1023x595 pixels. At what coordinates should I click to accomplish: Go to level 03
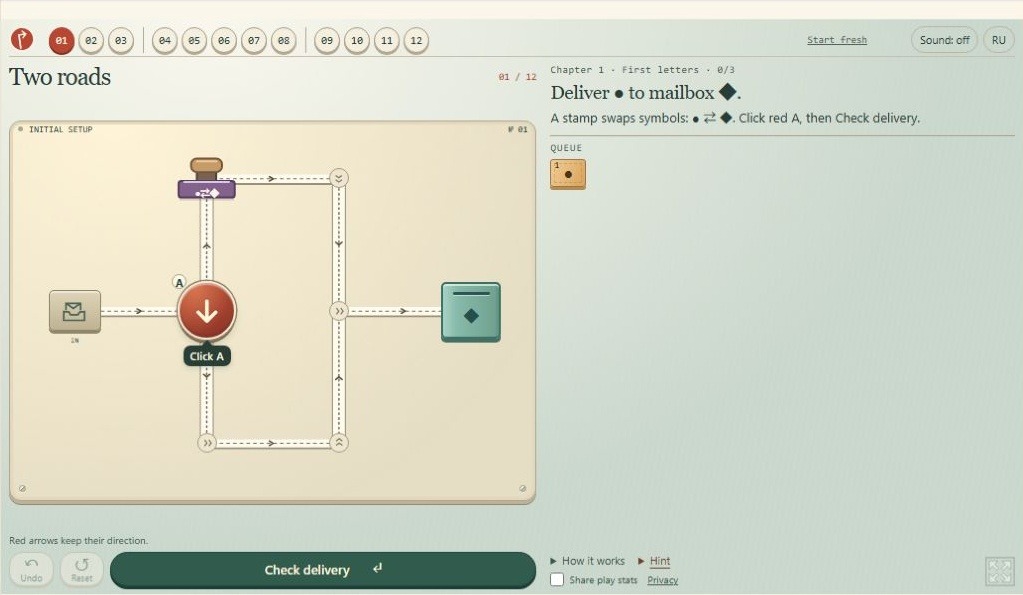tap(121, 40)
